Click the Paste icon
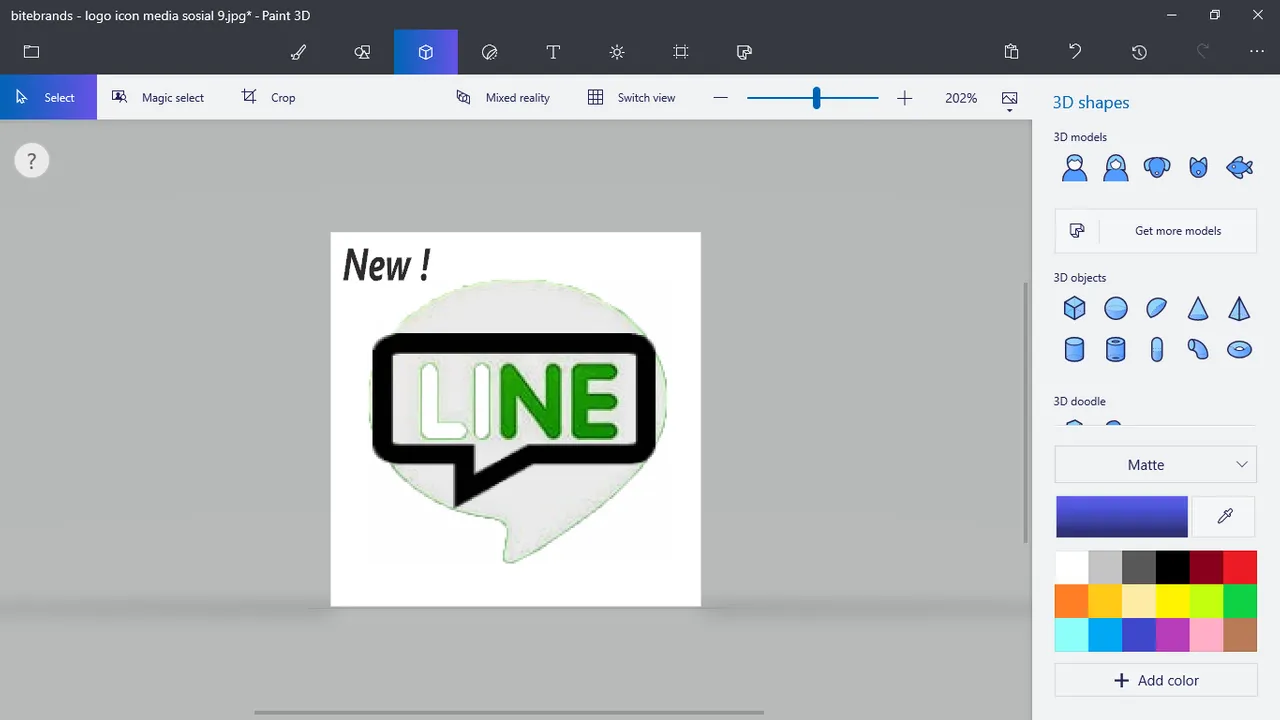 coord(1011,52)
